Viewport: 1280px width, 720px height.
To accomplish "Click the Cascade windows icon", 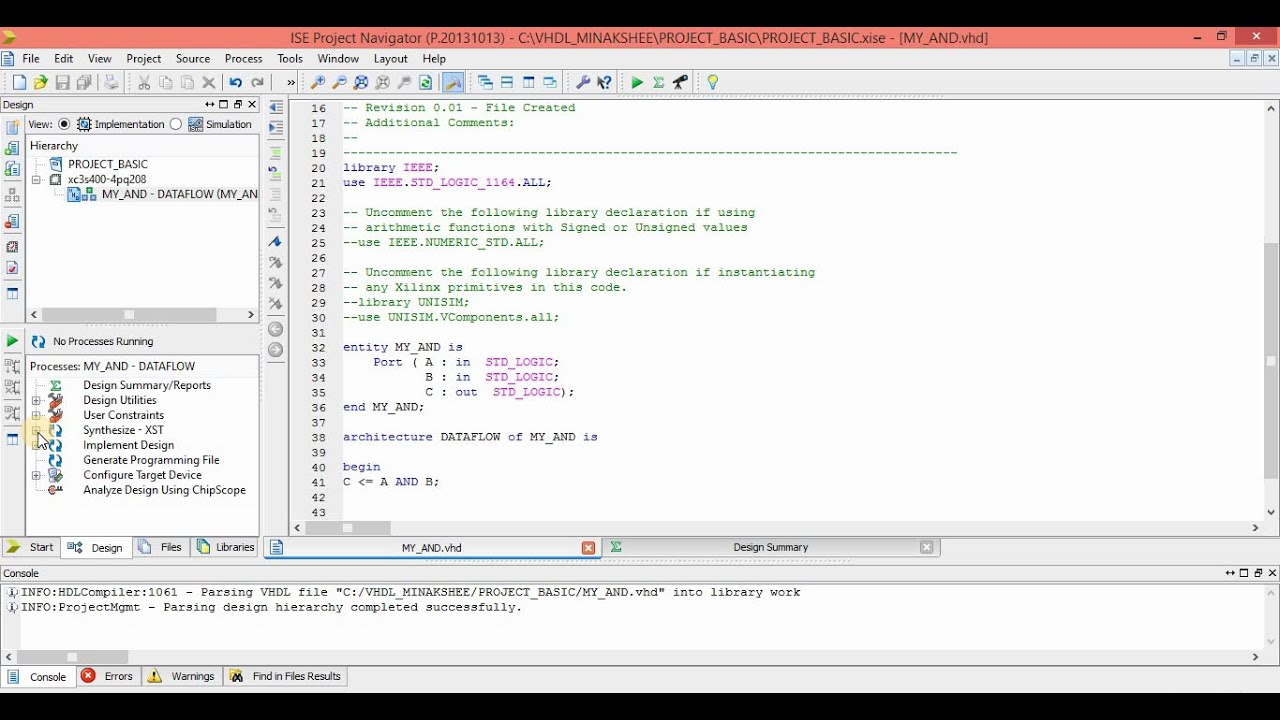I will click(485, 83).
